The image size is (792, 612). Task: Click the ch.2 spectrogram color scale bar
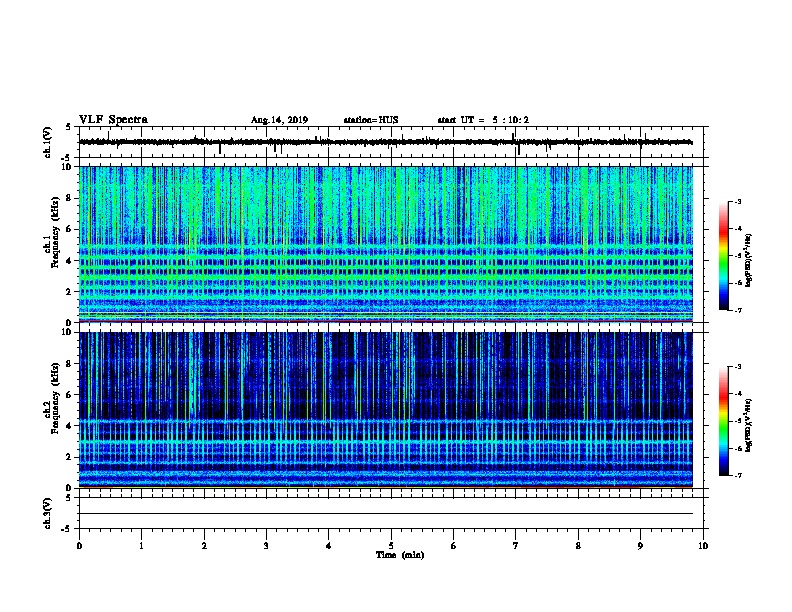tap(724, 421)
